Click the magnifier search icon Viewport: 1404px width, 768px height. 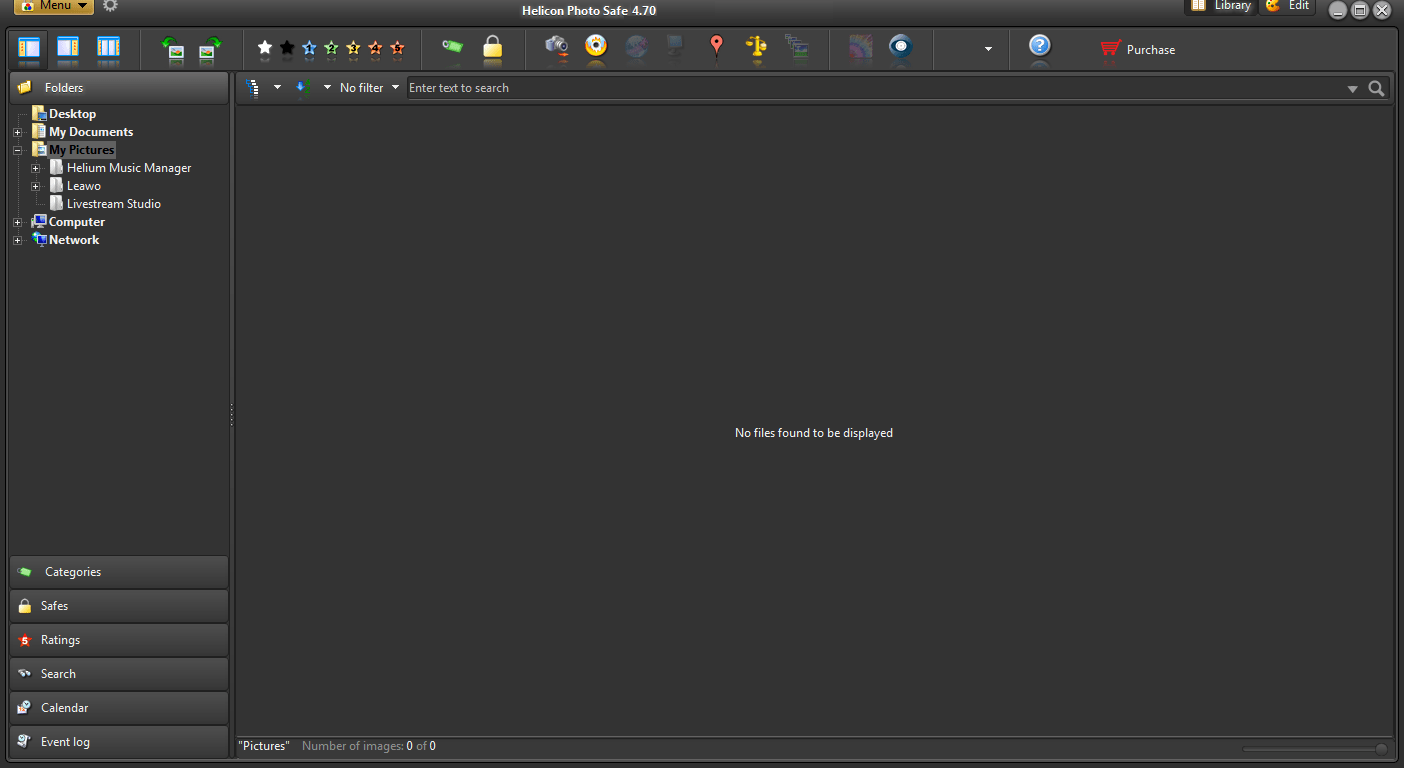pyautogui.click(x=1377, y=88)
